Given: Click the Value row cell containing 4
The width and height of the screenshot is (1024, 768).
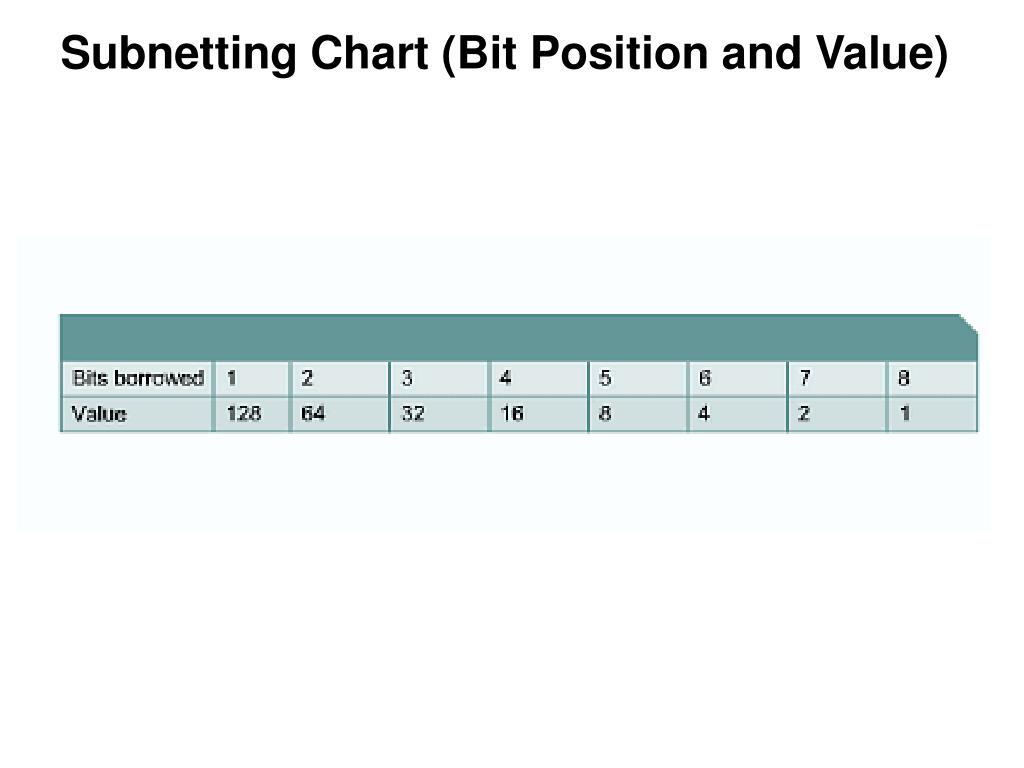Looking at the screenshot, I should [x=738, y=414].
